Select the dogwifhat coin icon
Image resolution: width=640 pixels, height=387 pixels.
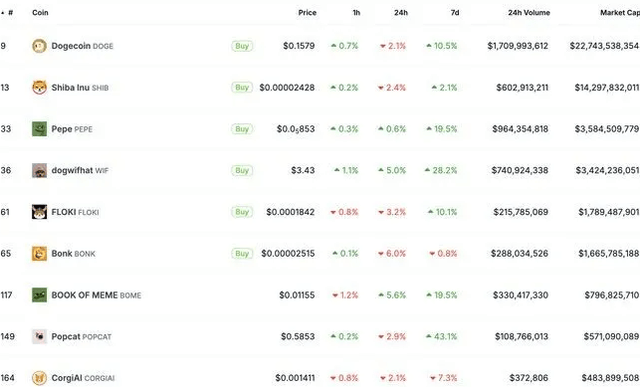click(39, 170)
